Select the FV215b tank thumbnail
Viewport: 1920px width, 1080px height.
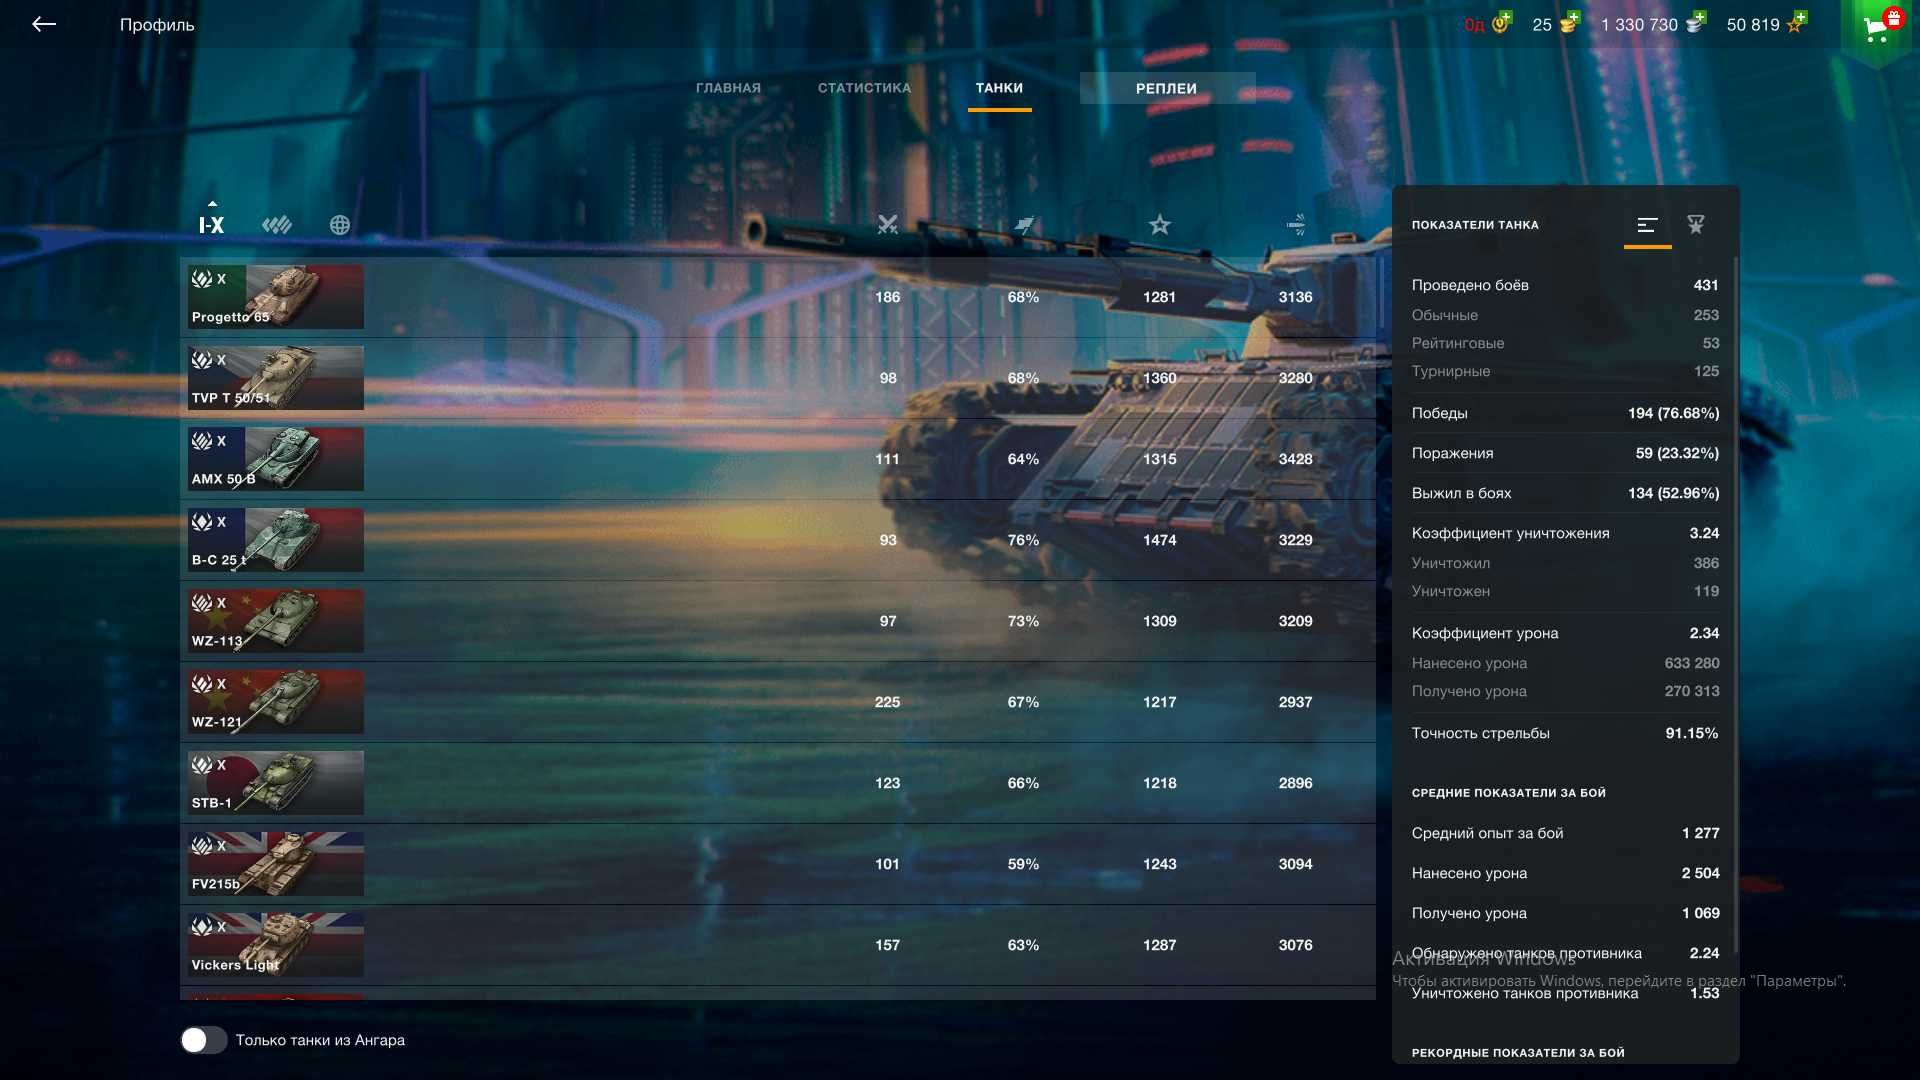[276, 864]
